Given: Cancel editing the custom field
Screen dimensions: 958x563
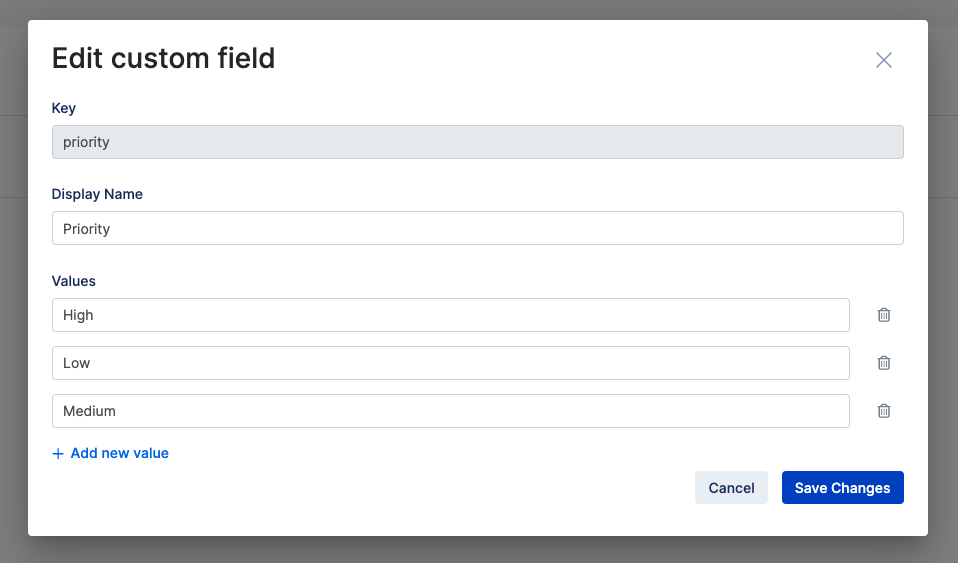Looking at the screenshot, I should point(731,488).
